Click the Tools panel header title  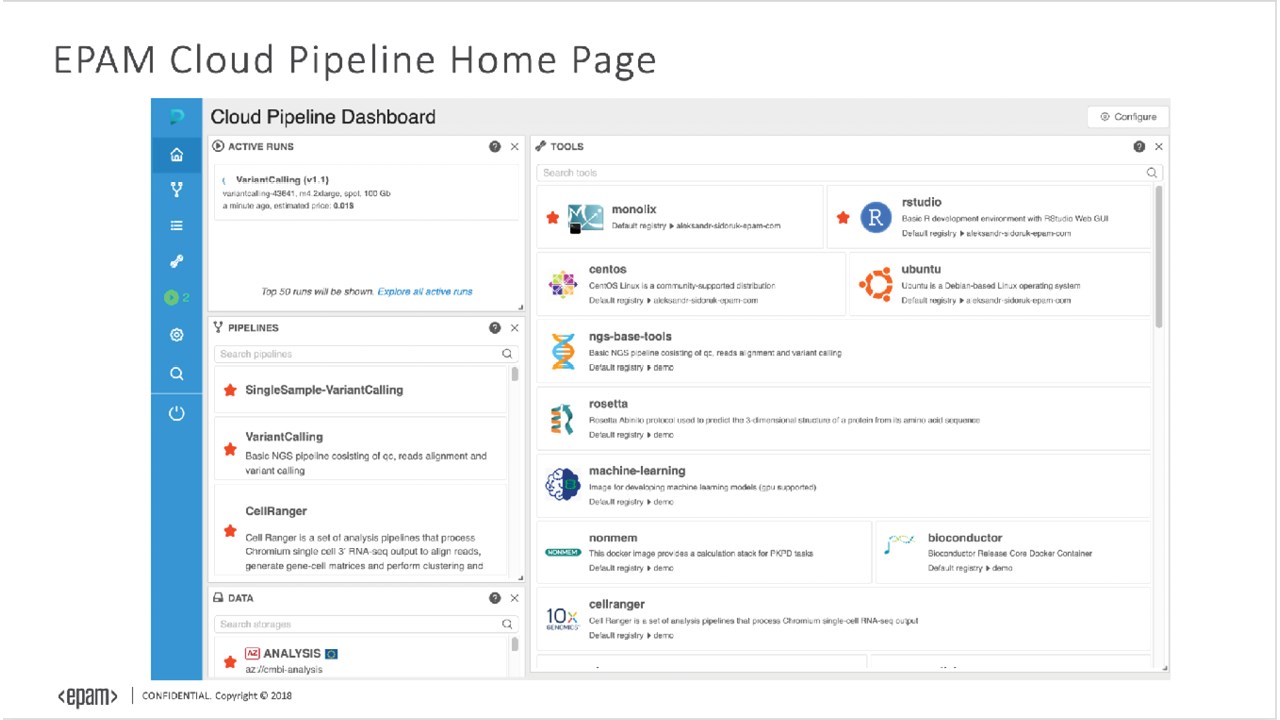click(567, 147)
